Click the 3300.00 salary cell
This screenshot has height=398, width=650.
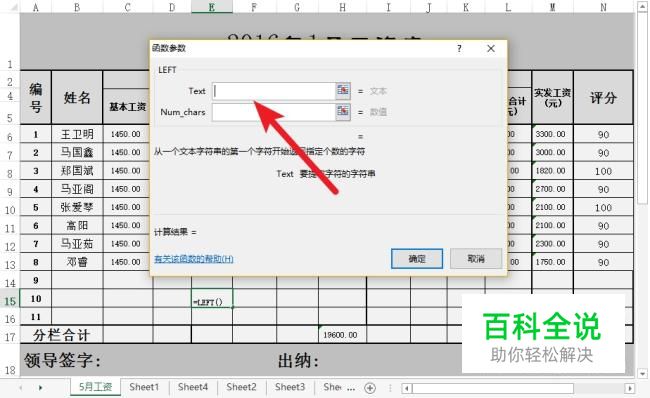553,134
